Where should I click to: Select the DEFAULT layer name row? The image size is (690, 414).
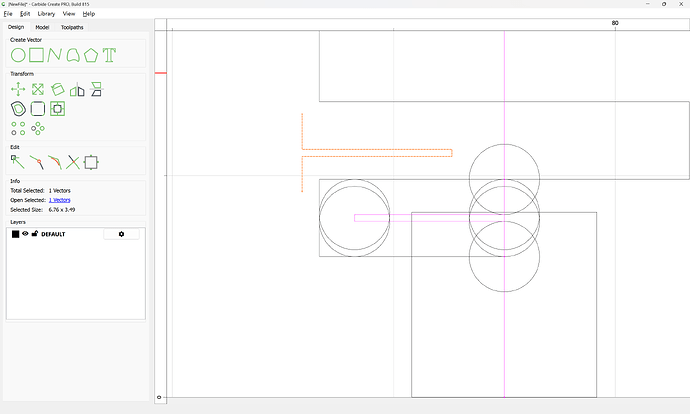point(53,234)
